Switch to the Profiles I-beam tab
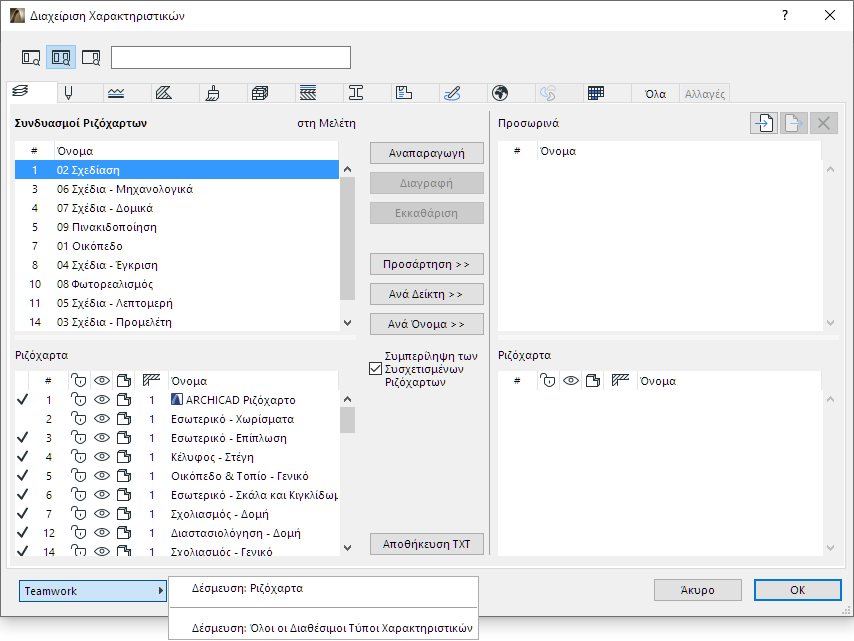Screen dimensions: 854x641 coord(356,93)
